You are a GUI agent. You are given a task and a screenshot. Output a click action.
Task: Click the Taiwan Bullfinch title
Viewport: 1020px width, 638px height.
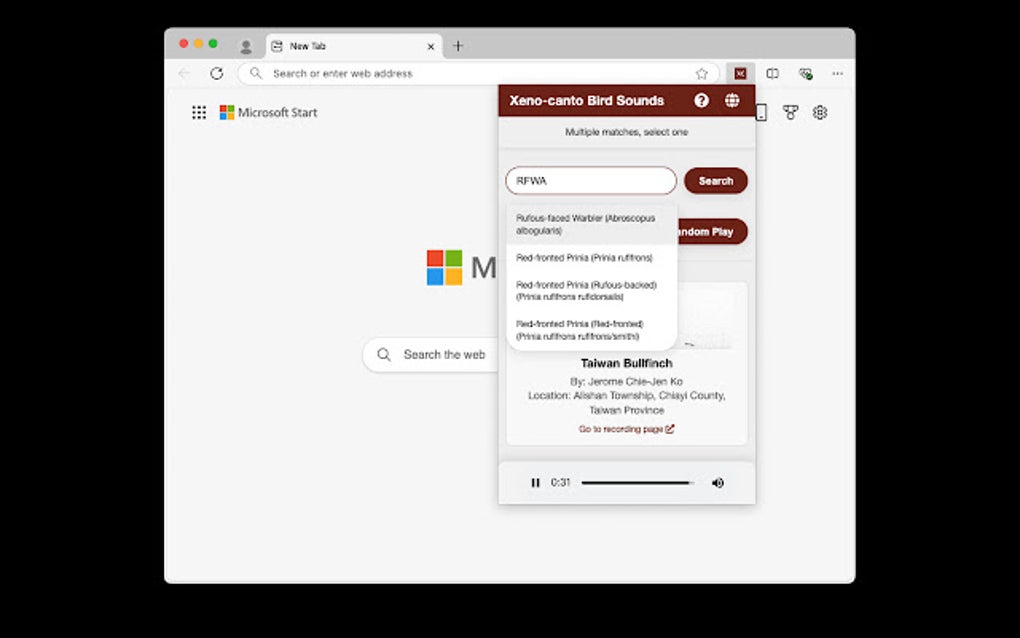(x=626, y=363)
